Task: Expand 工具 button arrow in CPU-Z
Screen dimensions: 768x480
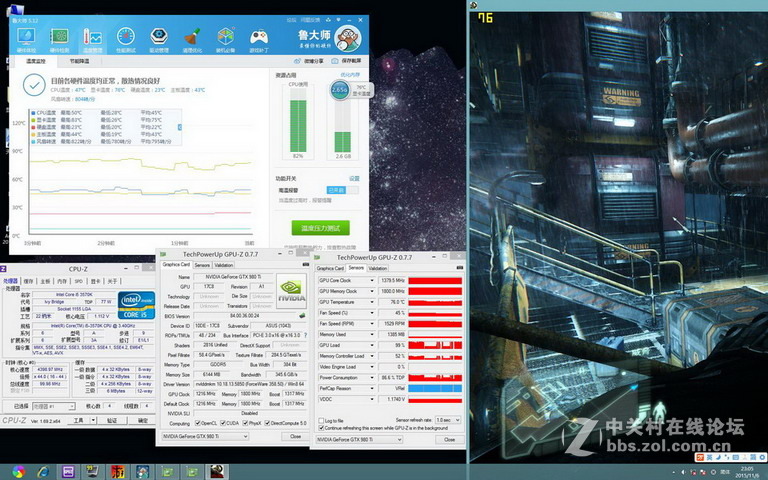Action: pyautogui.click(x=93, y=420)
